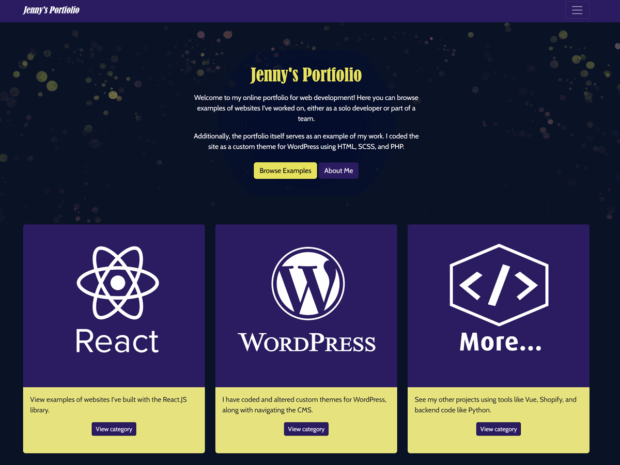
Task: Open the About Me button
Action: pos(338,170)
